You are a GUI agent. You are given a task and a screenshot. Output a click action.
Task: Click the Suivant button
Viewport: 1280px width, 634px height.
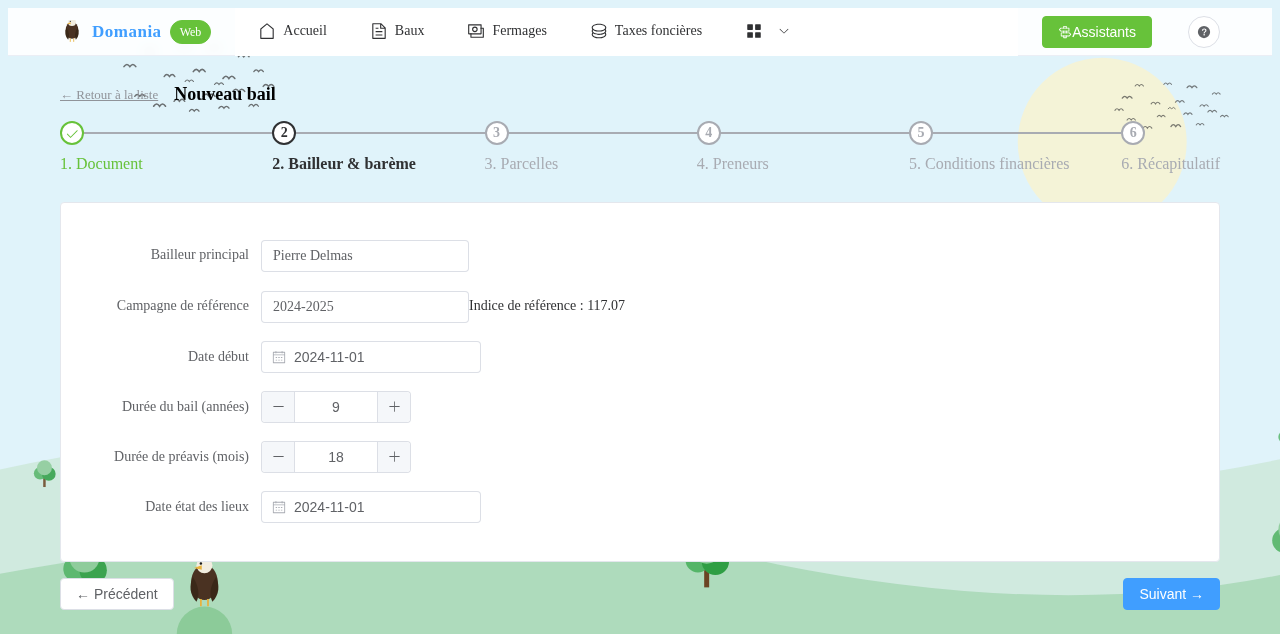[1171, 594]
